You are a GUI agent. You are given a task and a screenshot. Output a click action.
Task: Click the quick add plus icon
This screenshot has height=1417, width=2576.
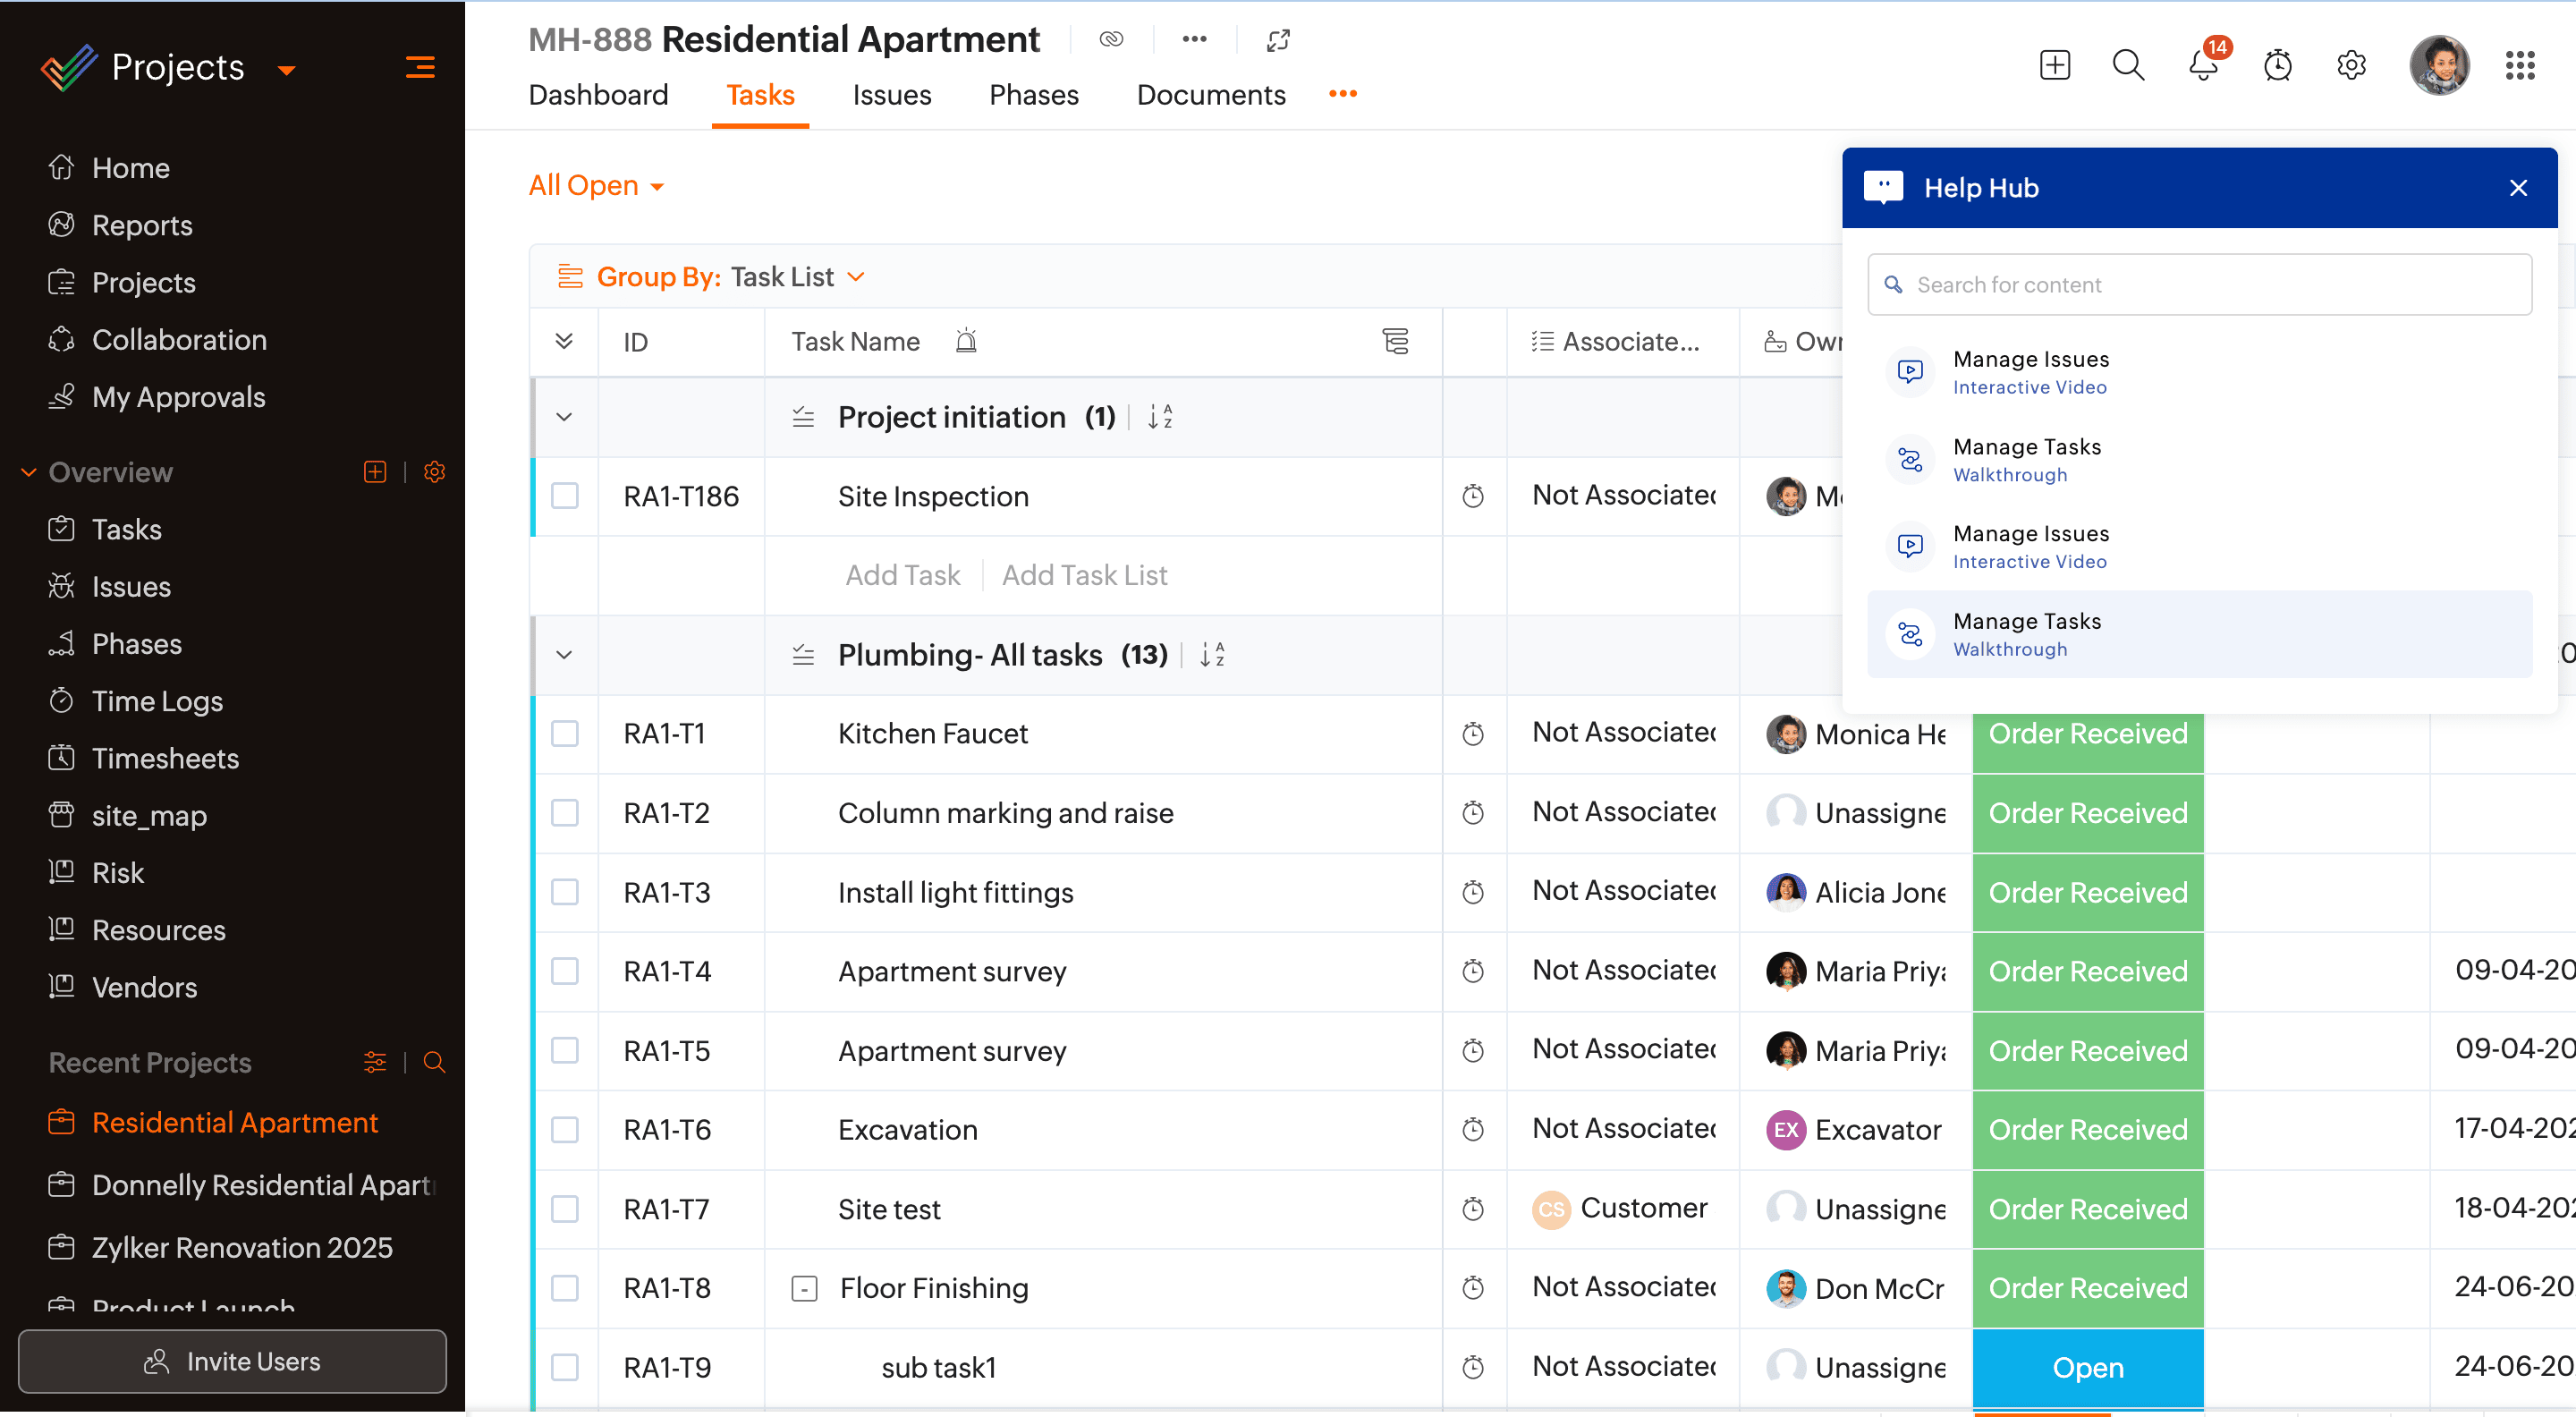(x=2054, y=66)
